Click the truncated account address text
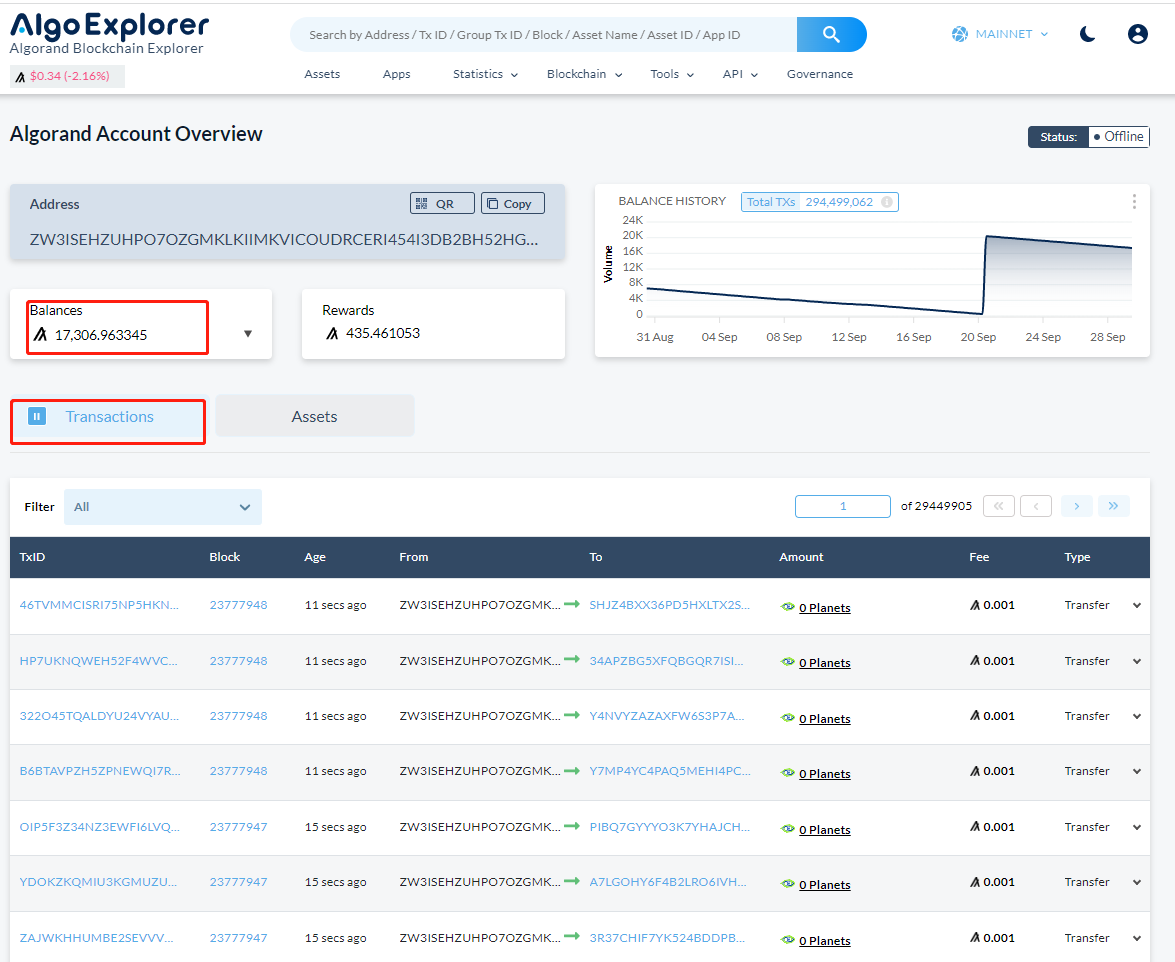The image size is (1175, 962). click(x=284, y=240)
